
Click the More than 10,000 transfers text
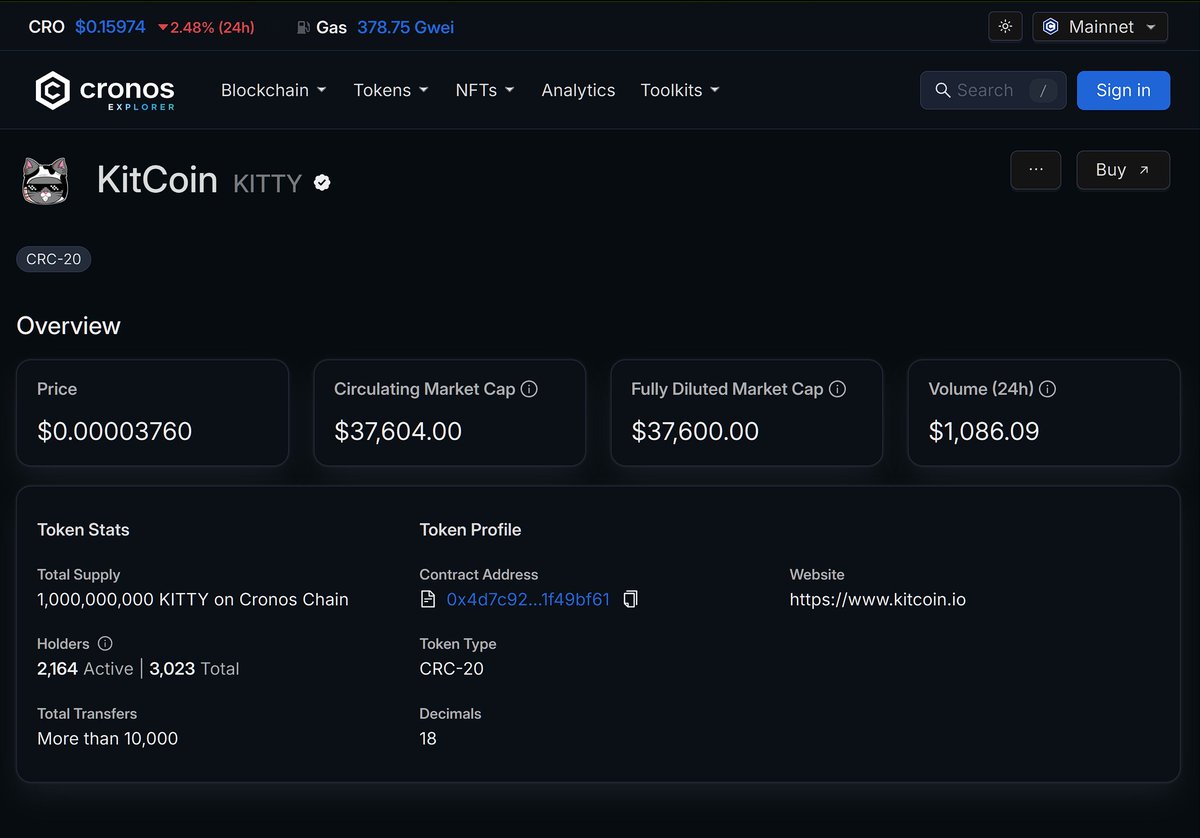pos(108,739)
